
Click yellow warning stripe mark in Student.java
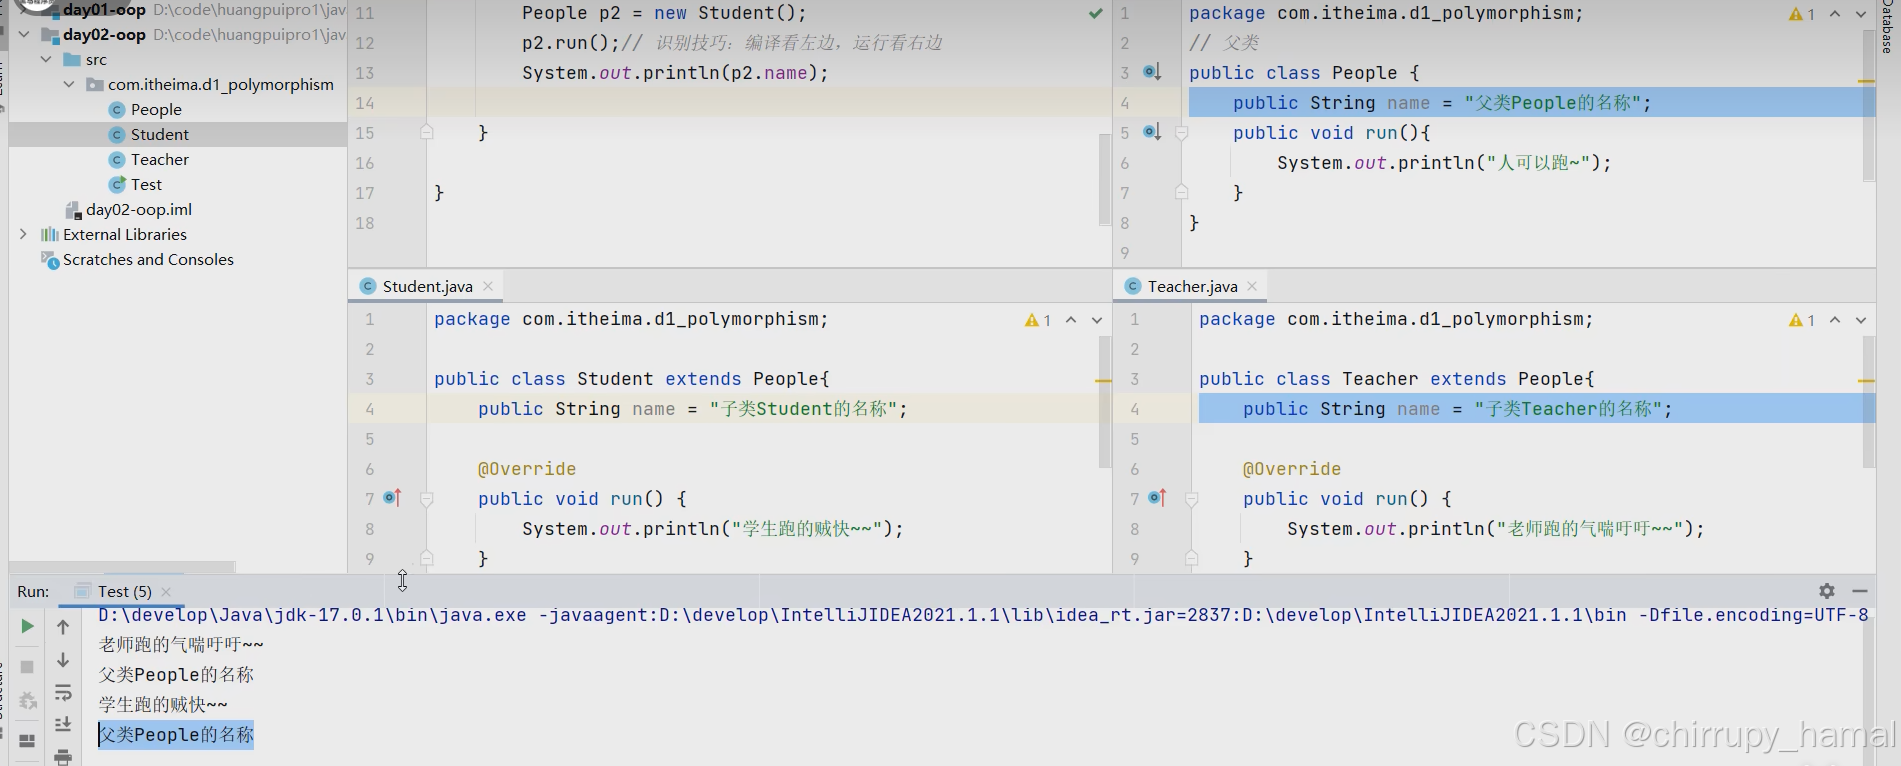pyautogui.click(x=1103, y=381)
